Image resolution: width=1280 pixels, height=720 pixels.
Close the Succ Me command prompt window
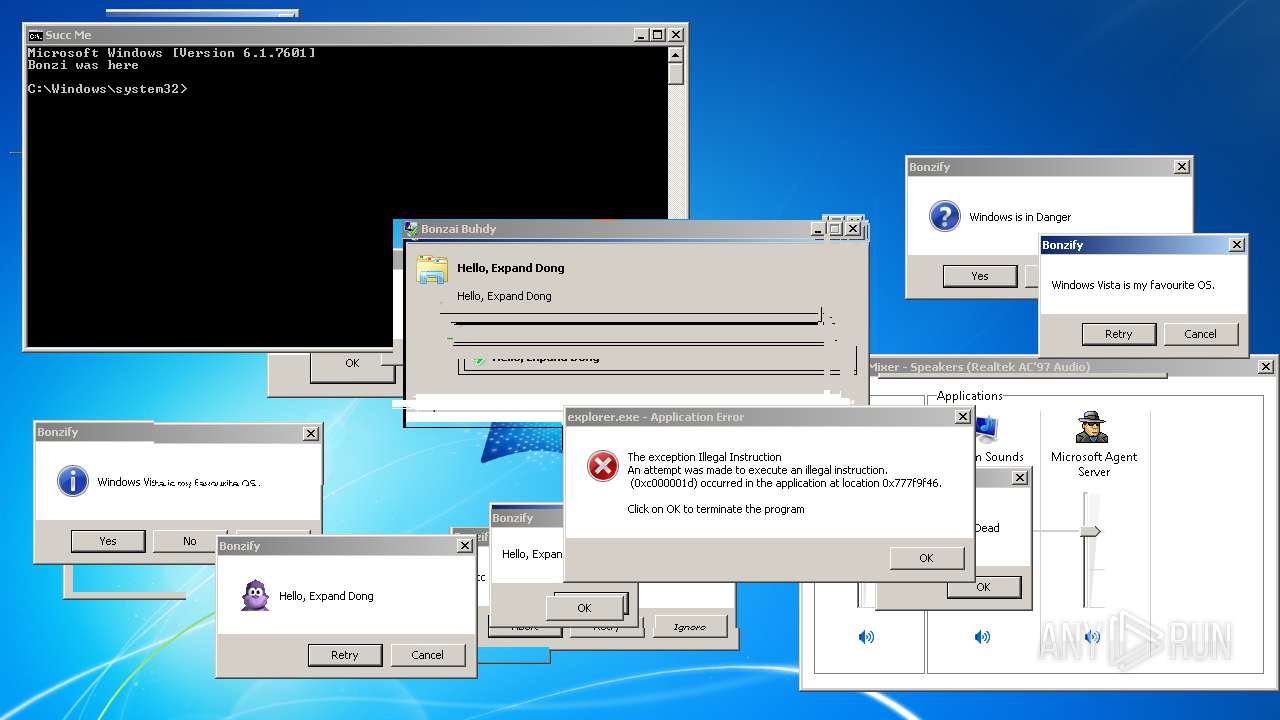[676, 35]
